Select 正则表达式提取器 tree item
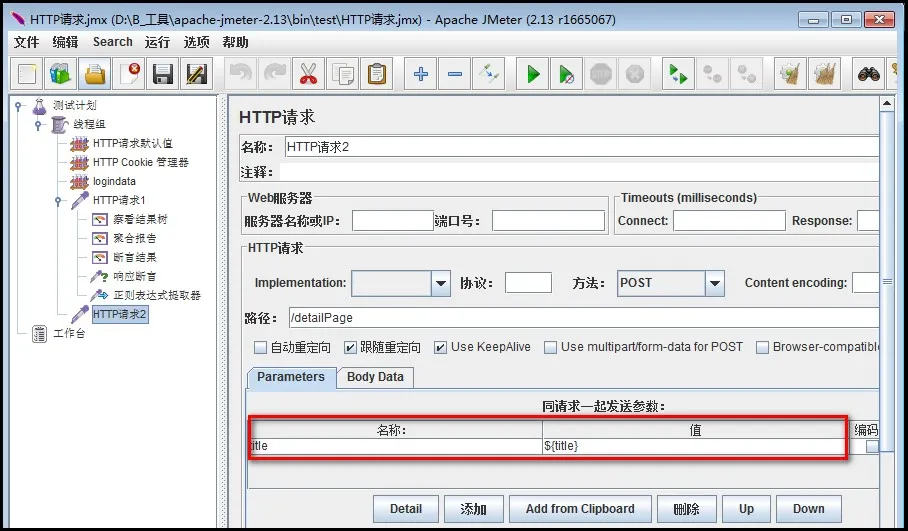Screen dimensions: 908x531 click(x=157, y=296)
